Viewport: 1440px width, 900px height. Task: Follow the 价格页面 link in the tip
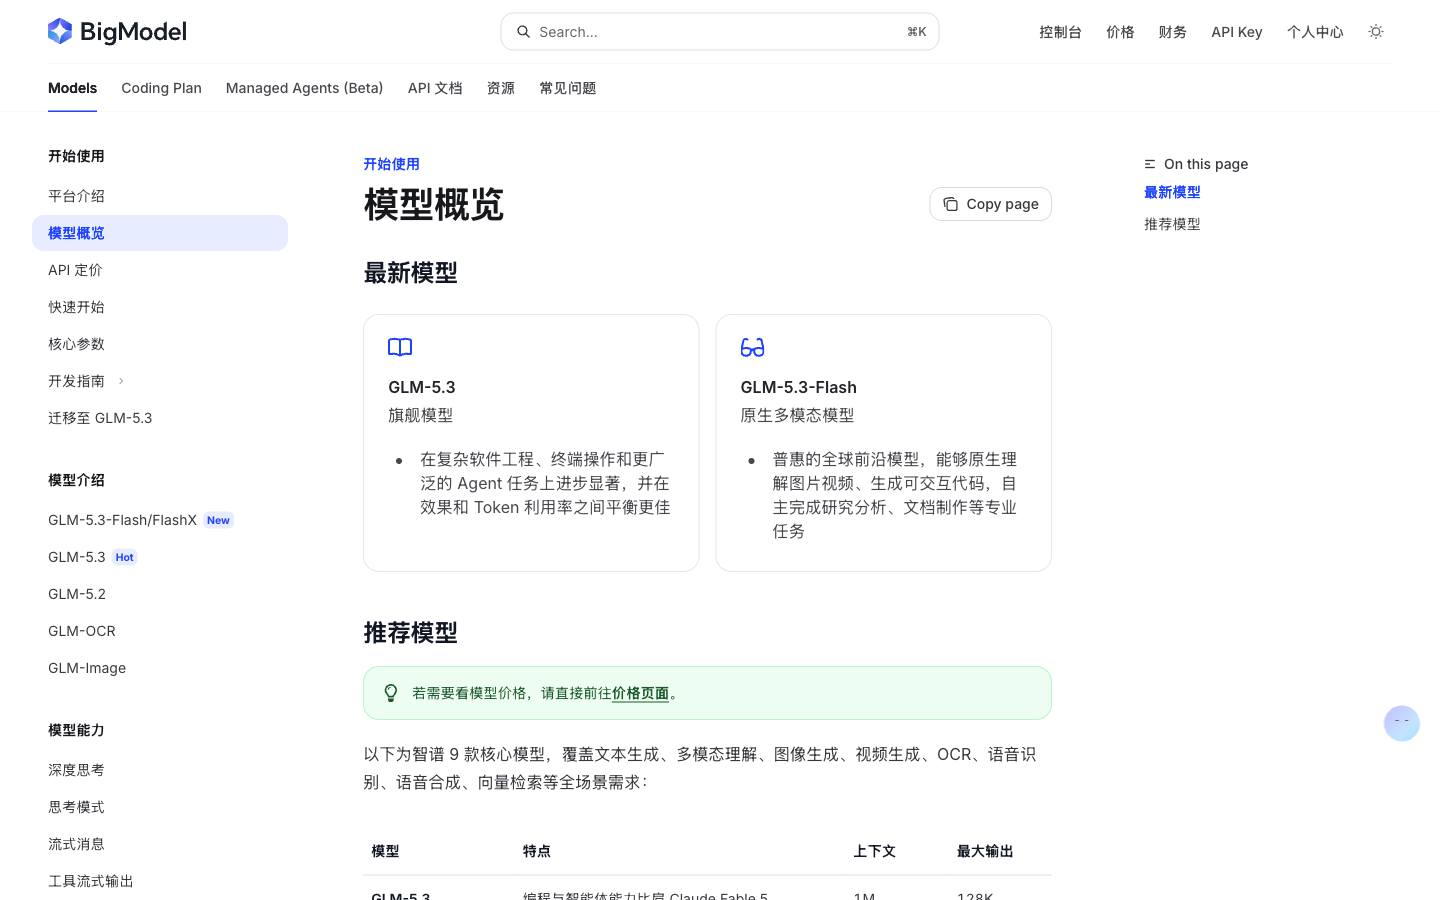click(x=640, y=693)
